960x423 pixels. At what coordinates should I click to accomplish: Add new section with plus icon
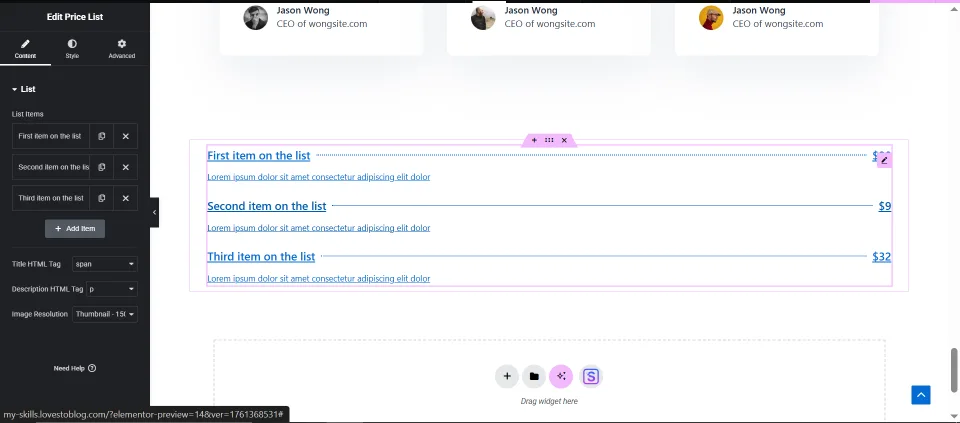click(507, 376)
